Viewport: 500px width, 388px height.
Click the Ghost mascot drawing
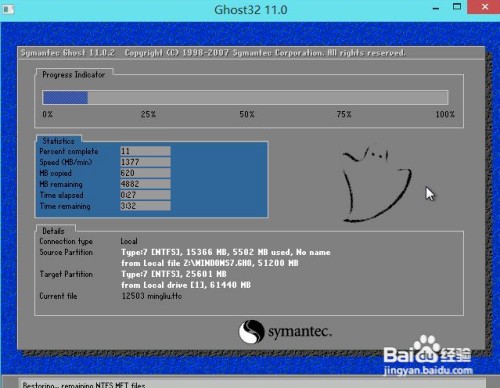(x=377, y=183)
